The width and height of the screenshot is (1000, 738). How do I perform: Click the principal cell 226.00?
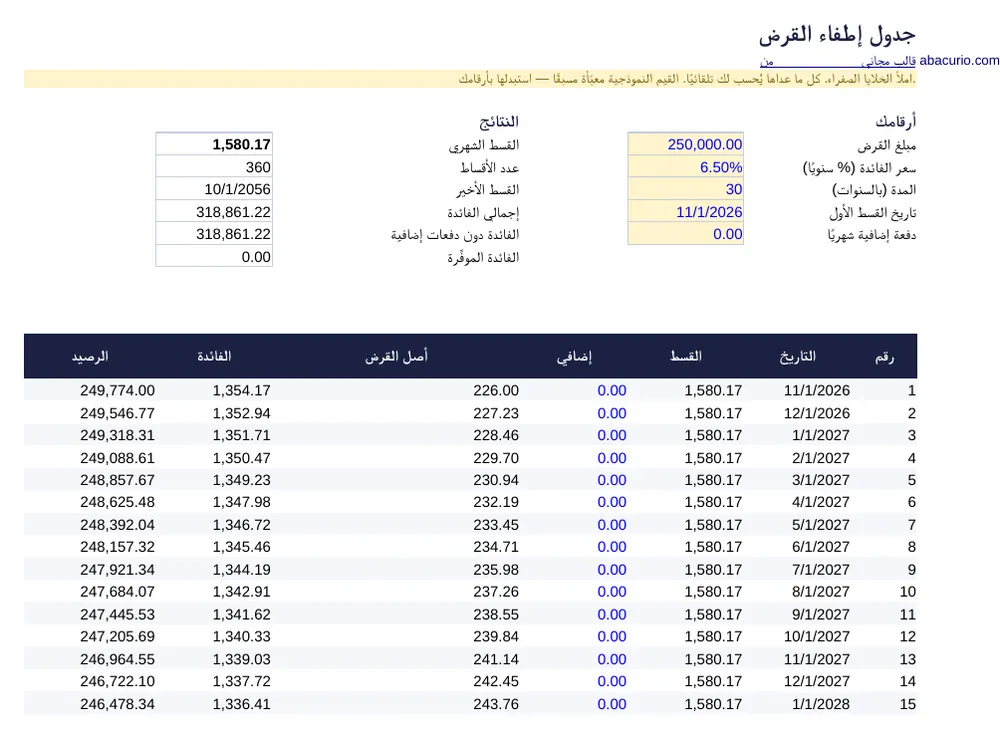coord(496,390)
